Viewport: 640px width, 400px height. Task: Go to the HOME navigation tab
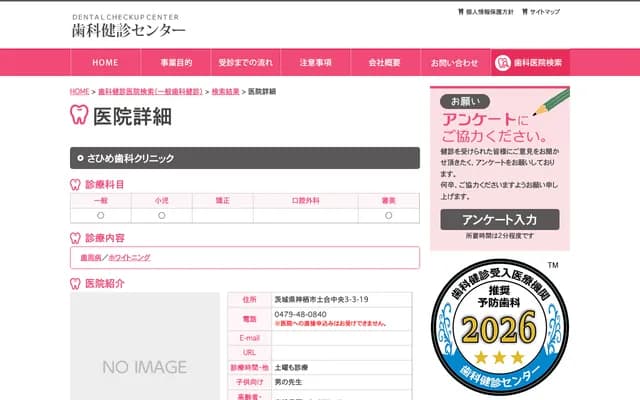coord(105,63)
